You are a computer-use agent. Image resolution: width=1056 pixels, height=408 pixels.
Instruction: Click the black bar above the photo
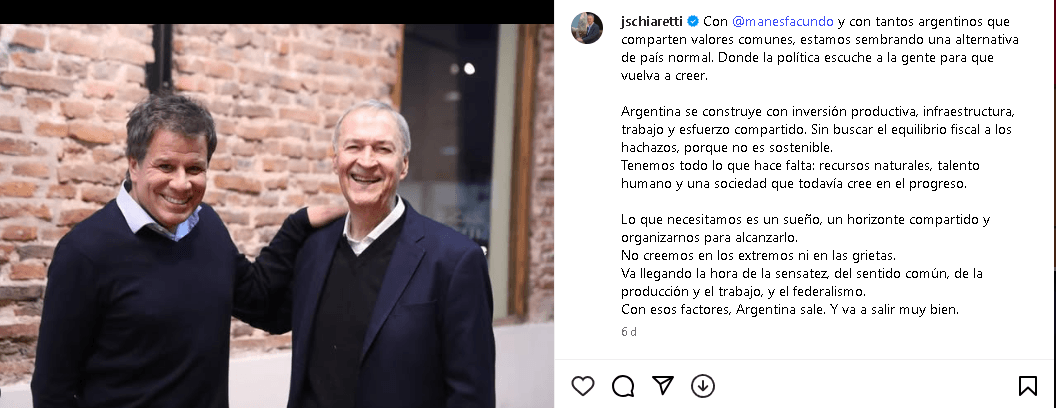pos(277,11)
